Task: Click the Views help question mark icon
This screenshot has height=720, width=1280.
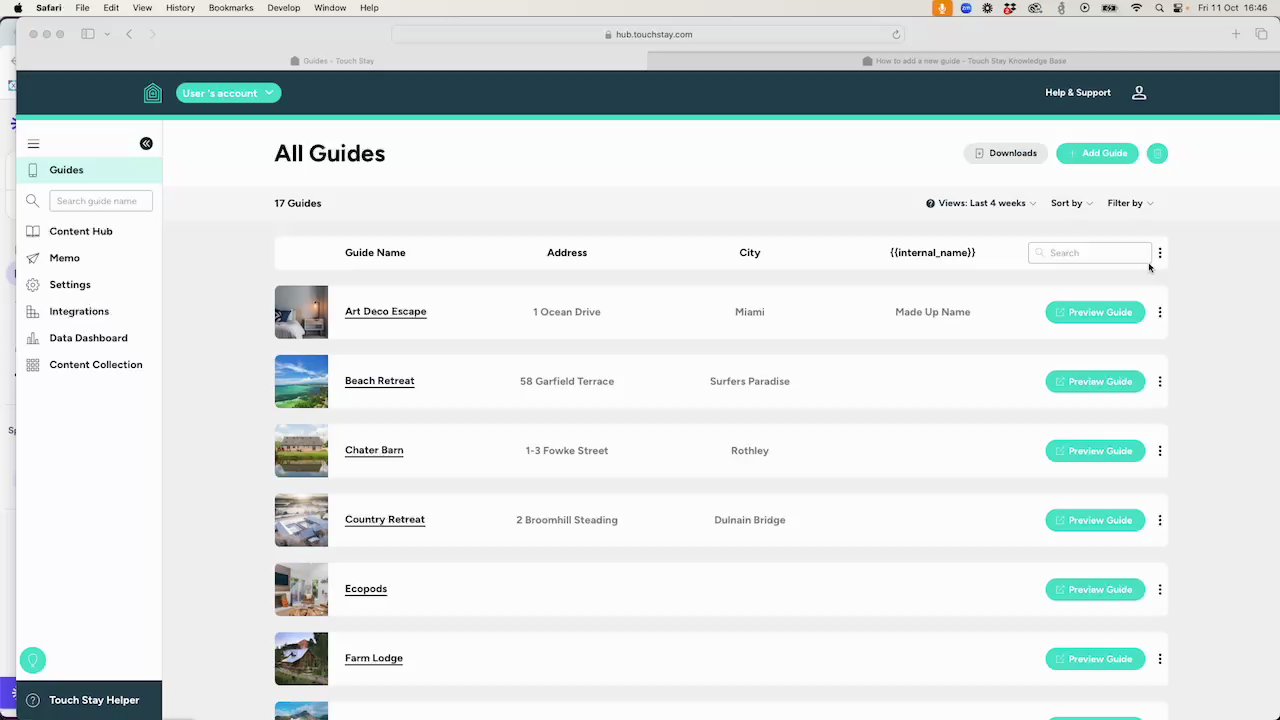Action: click(930, 203)
